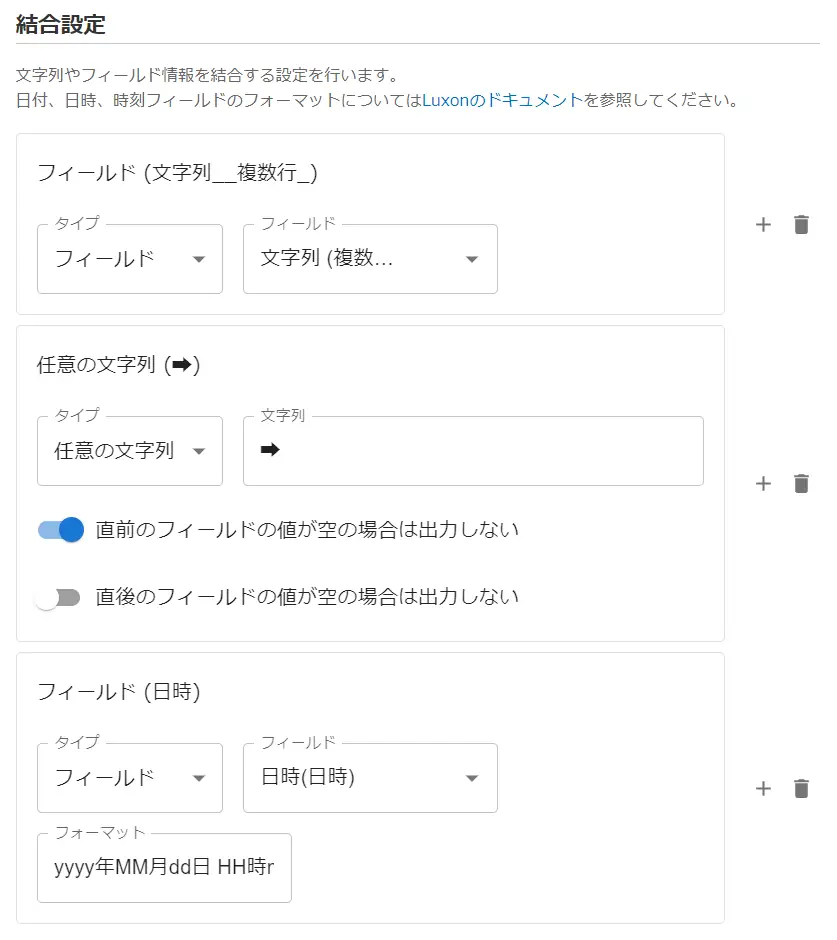Add a row after the 任意の文字列 block

coord(763,484)
